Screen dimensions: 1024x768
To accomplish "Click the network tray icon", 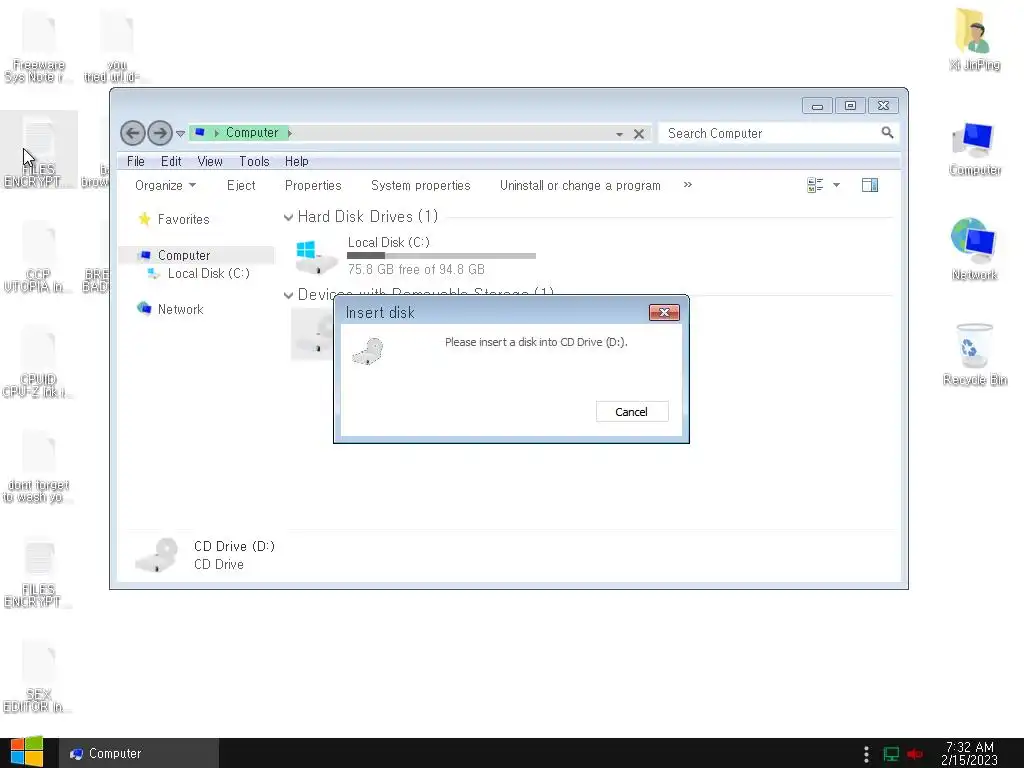I will [x=891, y=754].
